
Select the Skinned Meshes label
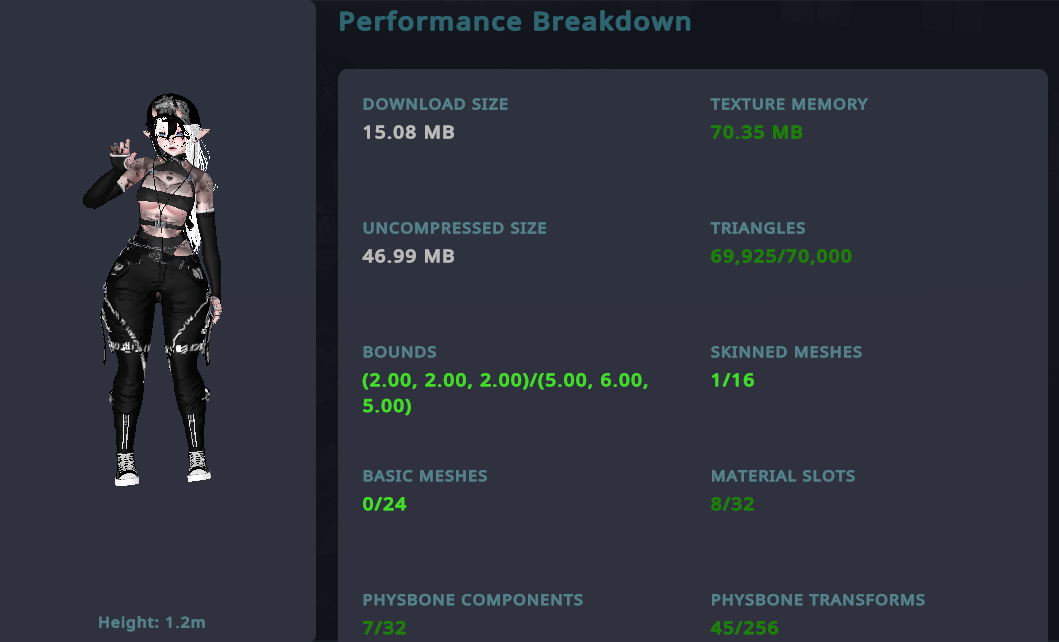(x=786, y=352)
